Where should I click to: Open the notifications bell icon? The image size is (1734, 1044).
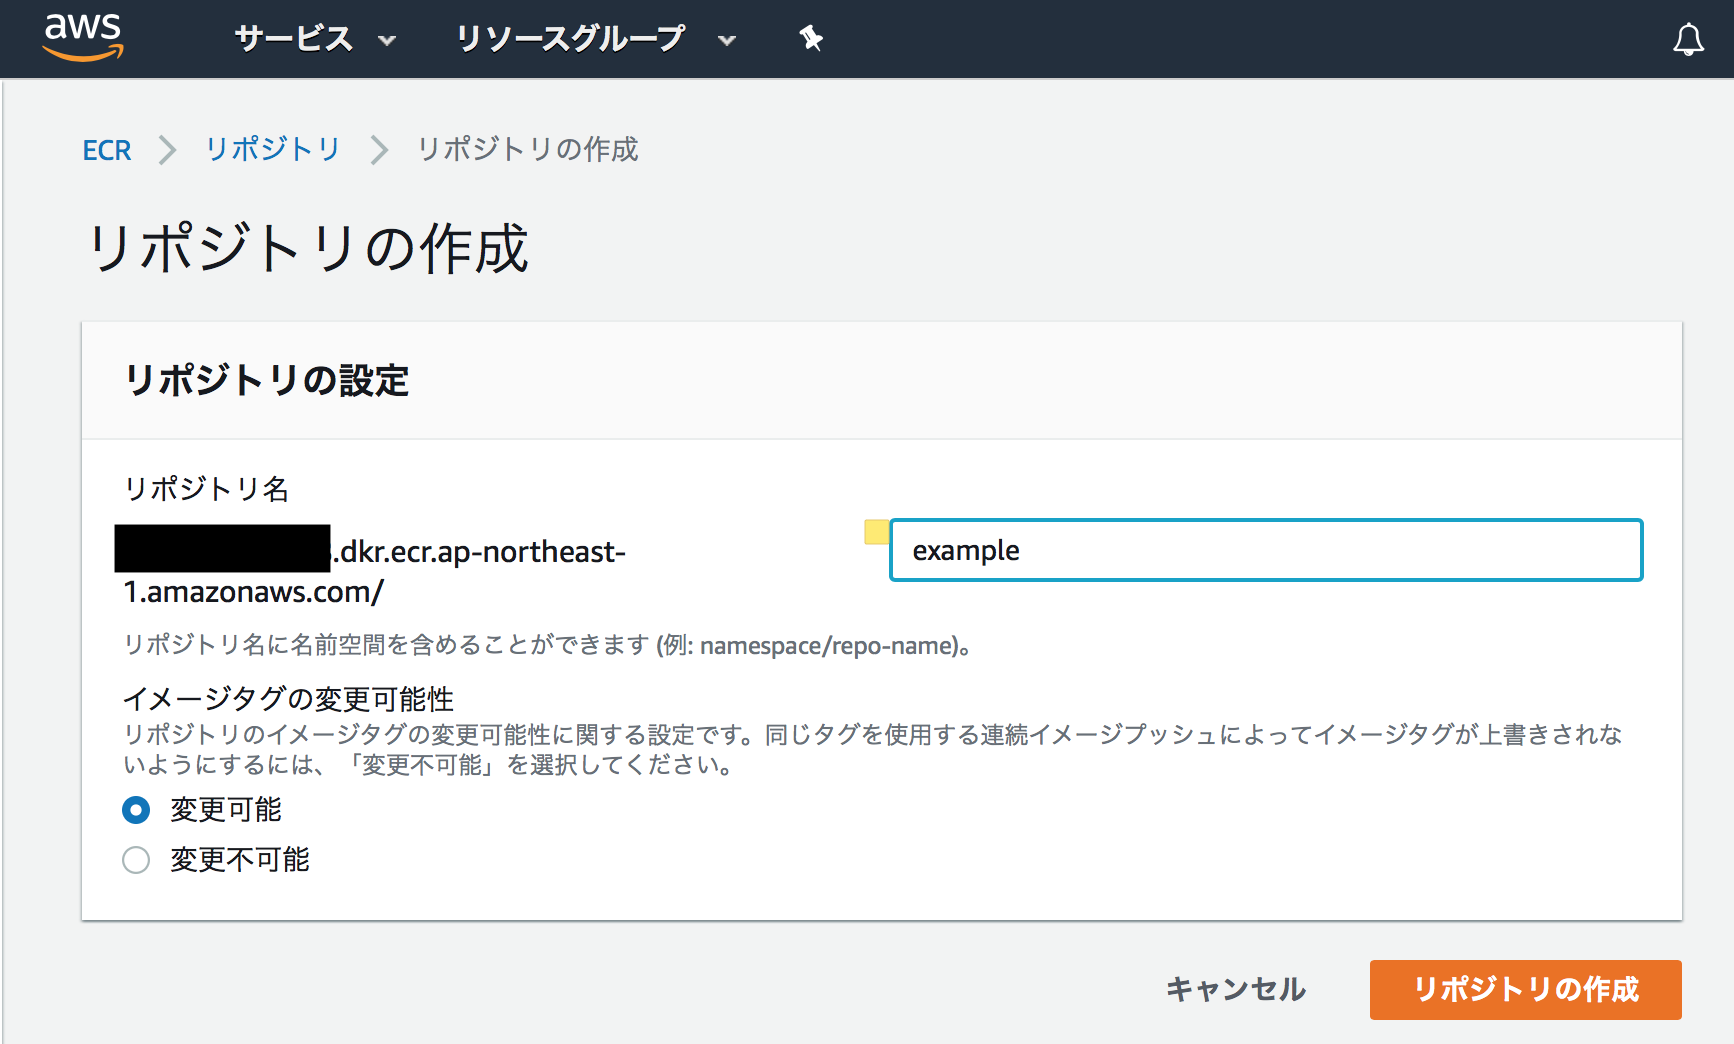[x=1688, y=39]
